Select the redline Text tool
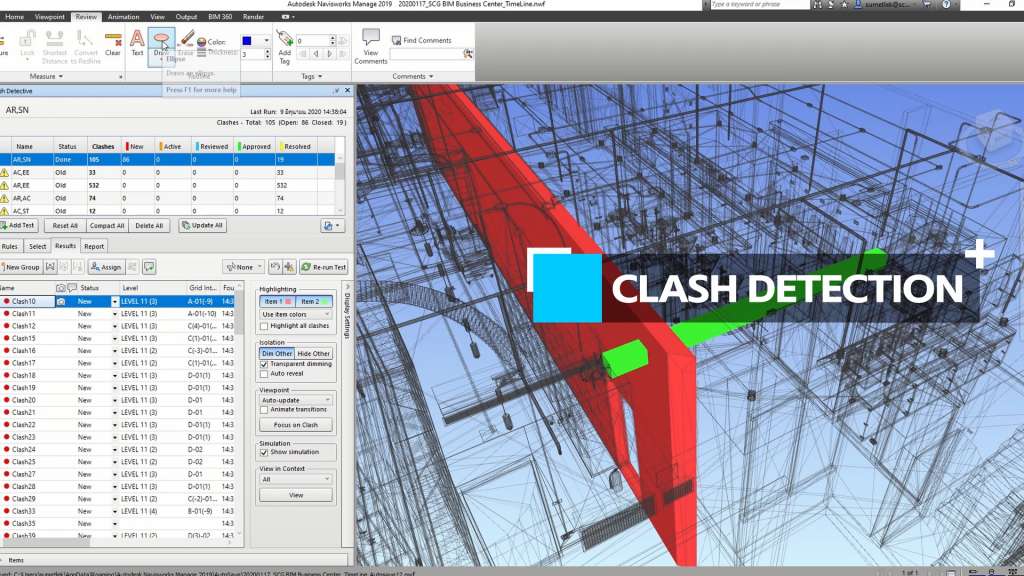 137,44
